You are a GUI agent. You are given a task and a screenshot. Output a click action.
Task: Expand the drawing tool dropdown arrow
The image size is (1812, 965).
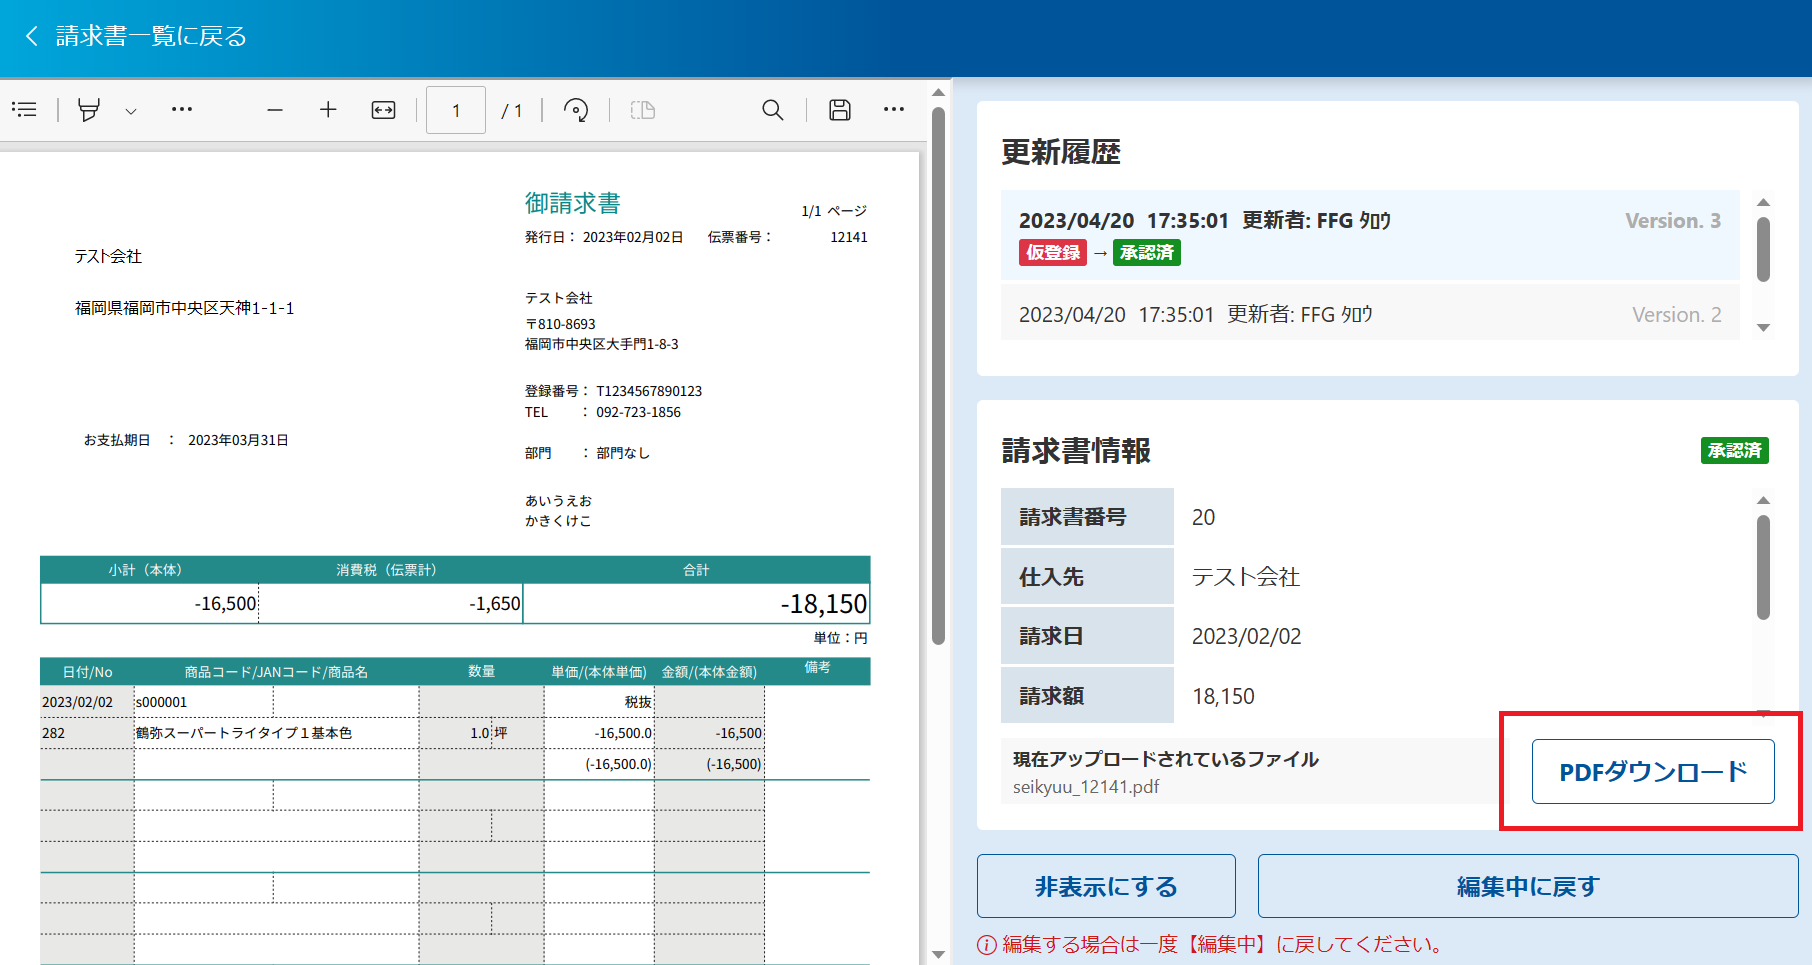click(x=131, y=111)
